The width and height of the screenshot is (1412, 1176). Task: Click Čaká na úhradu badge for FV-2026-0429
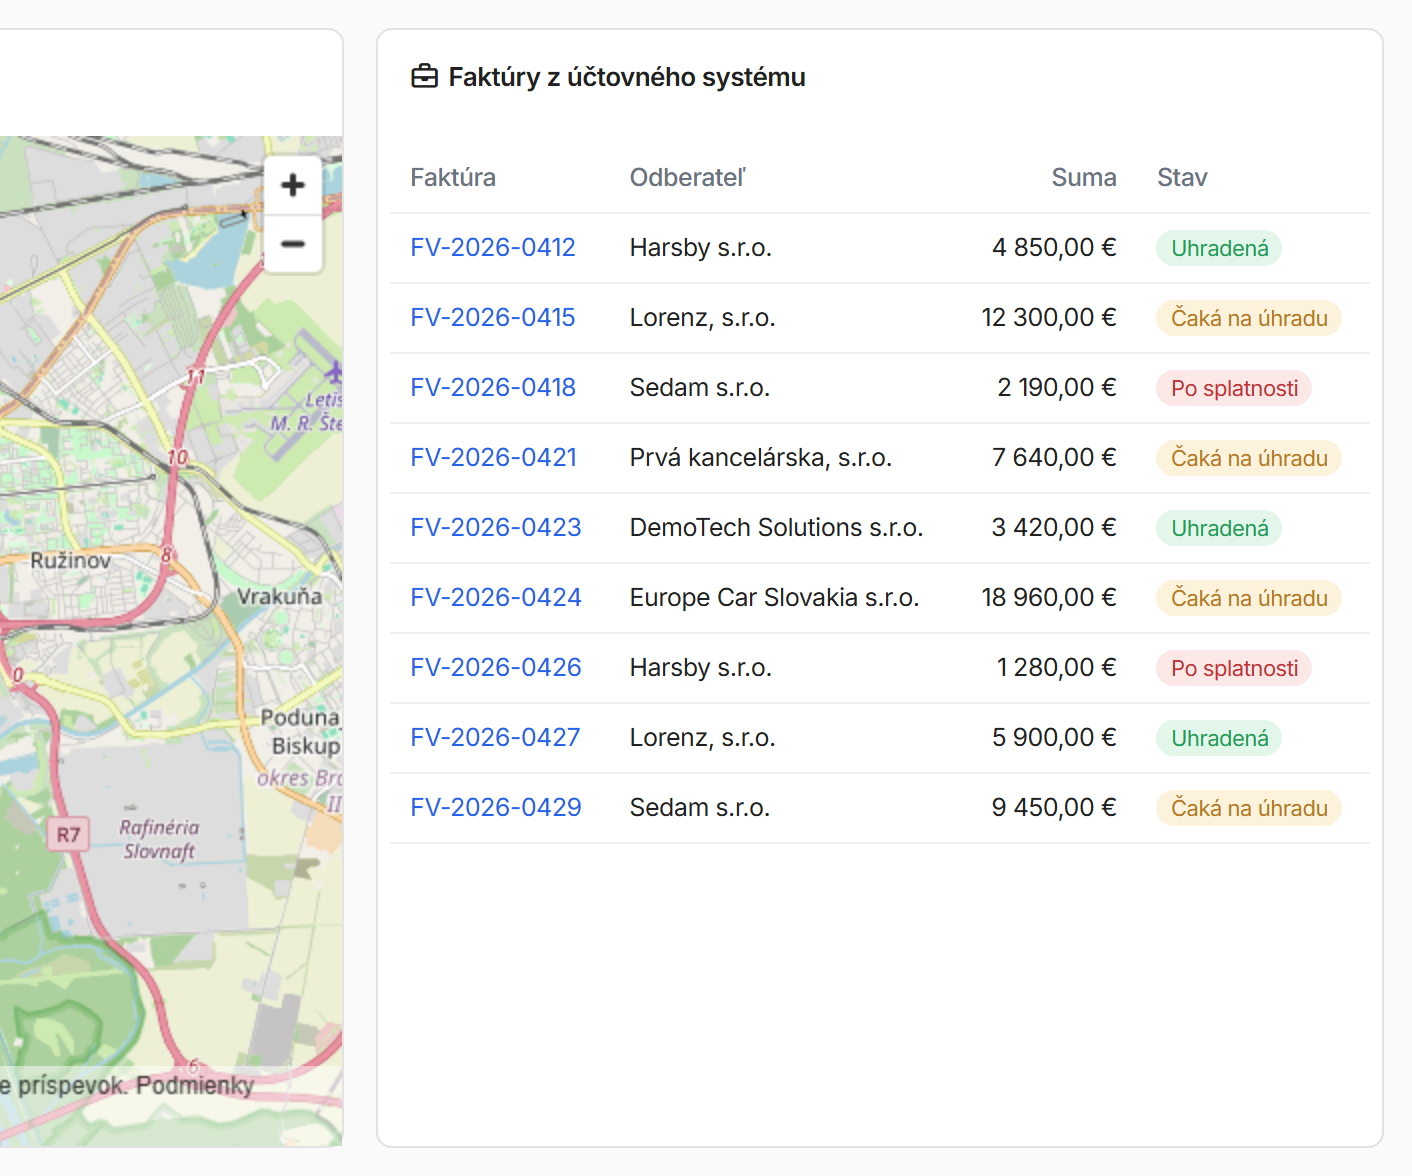(1249, 808)
